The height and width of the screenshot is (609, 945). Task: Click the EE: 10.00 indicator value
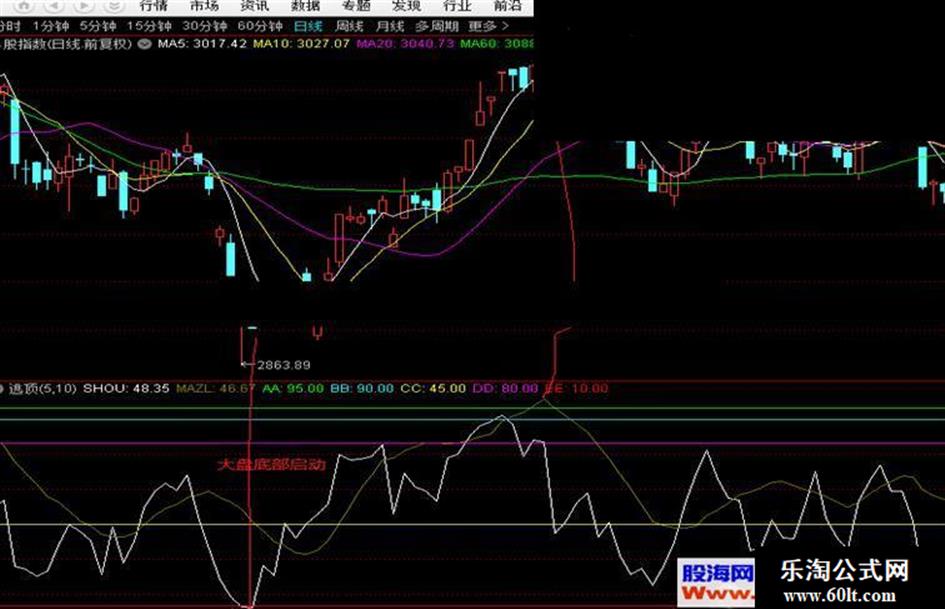pos(576,388)
